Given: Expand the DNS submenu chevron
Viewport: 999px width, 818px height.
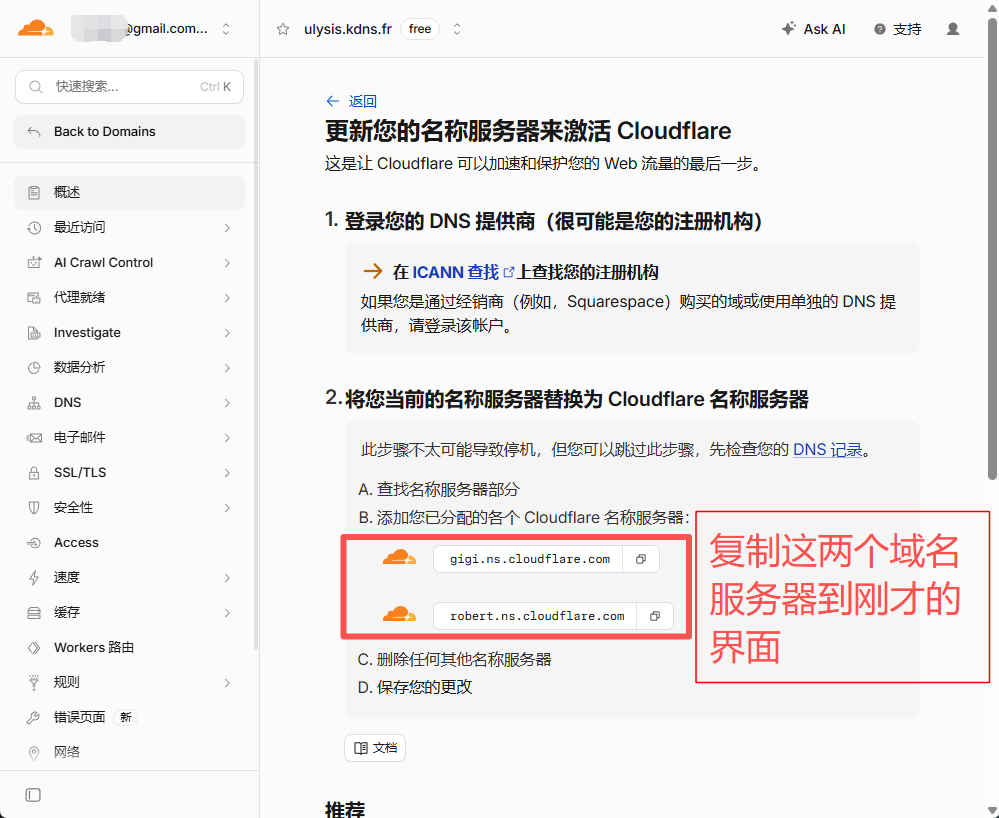Looking at the screenshot, I should coord(227,403).
